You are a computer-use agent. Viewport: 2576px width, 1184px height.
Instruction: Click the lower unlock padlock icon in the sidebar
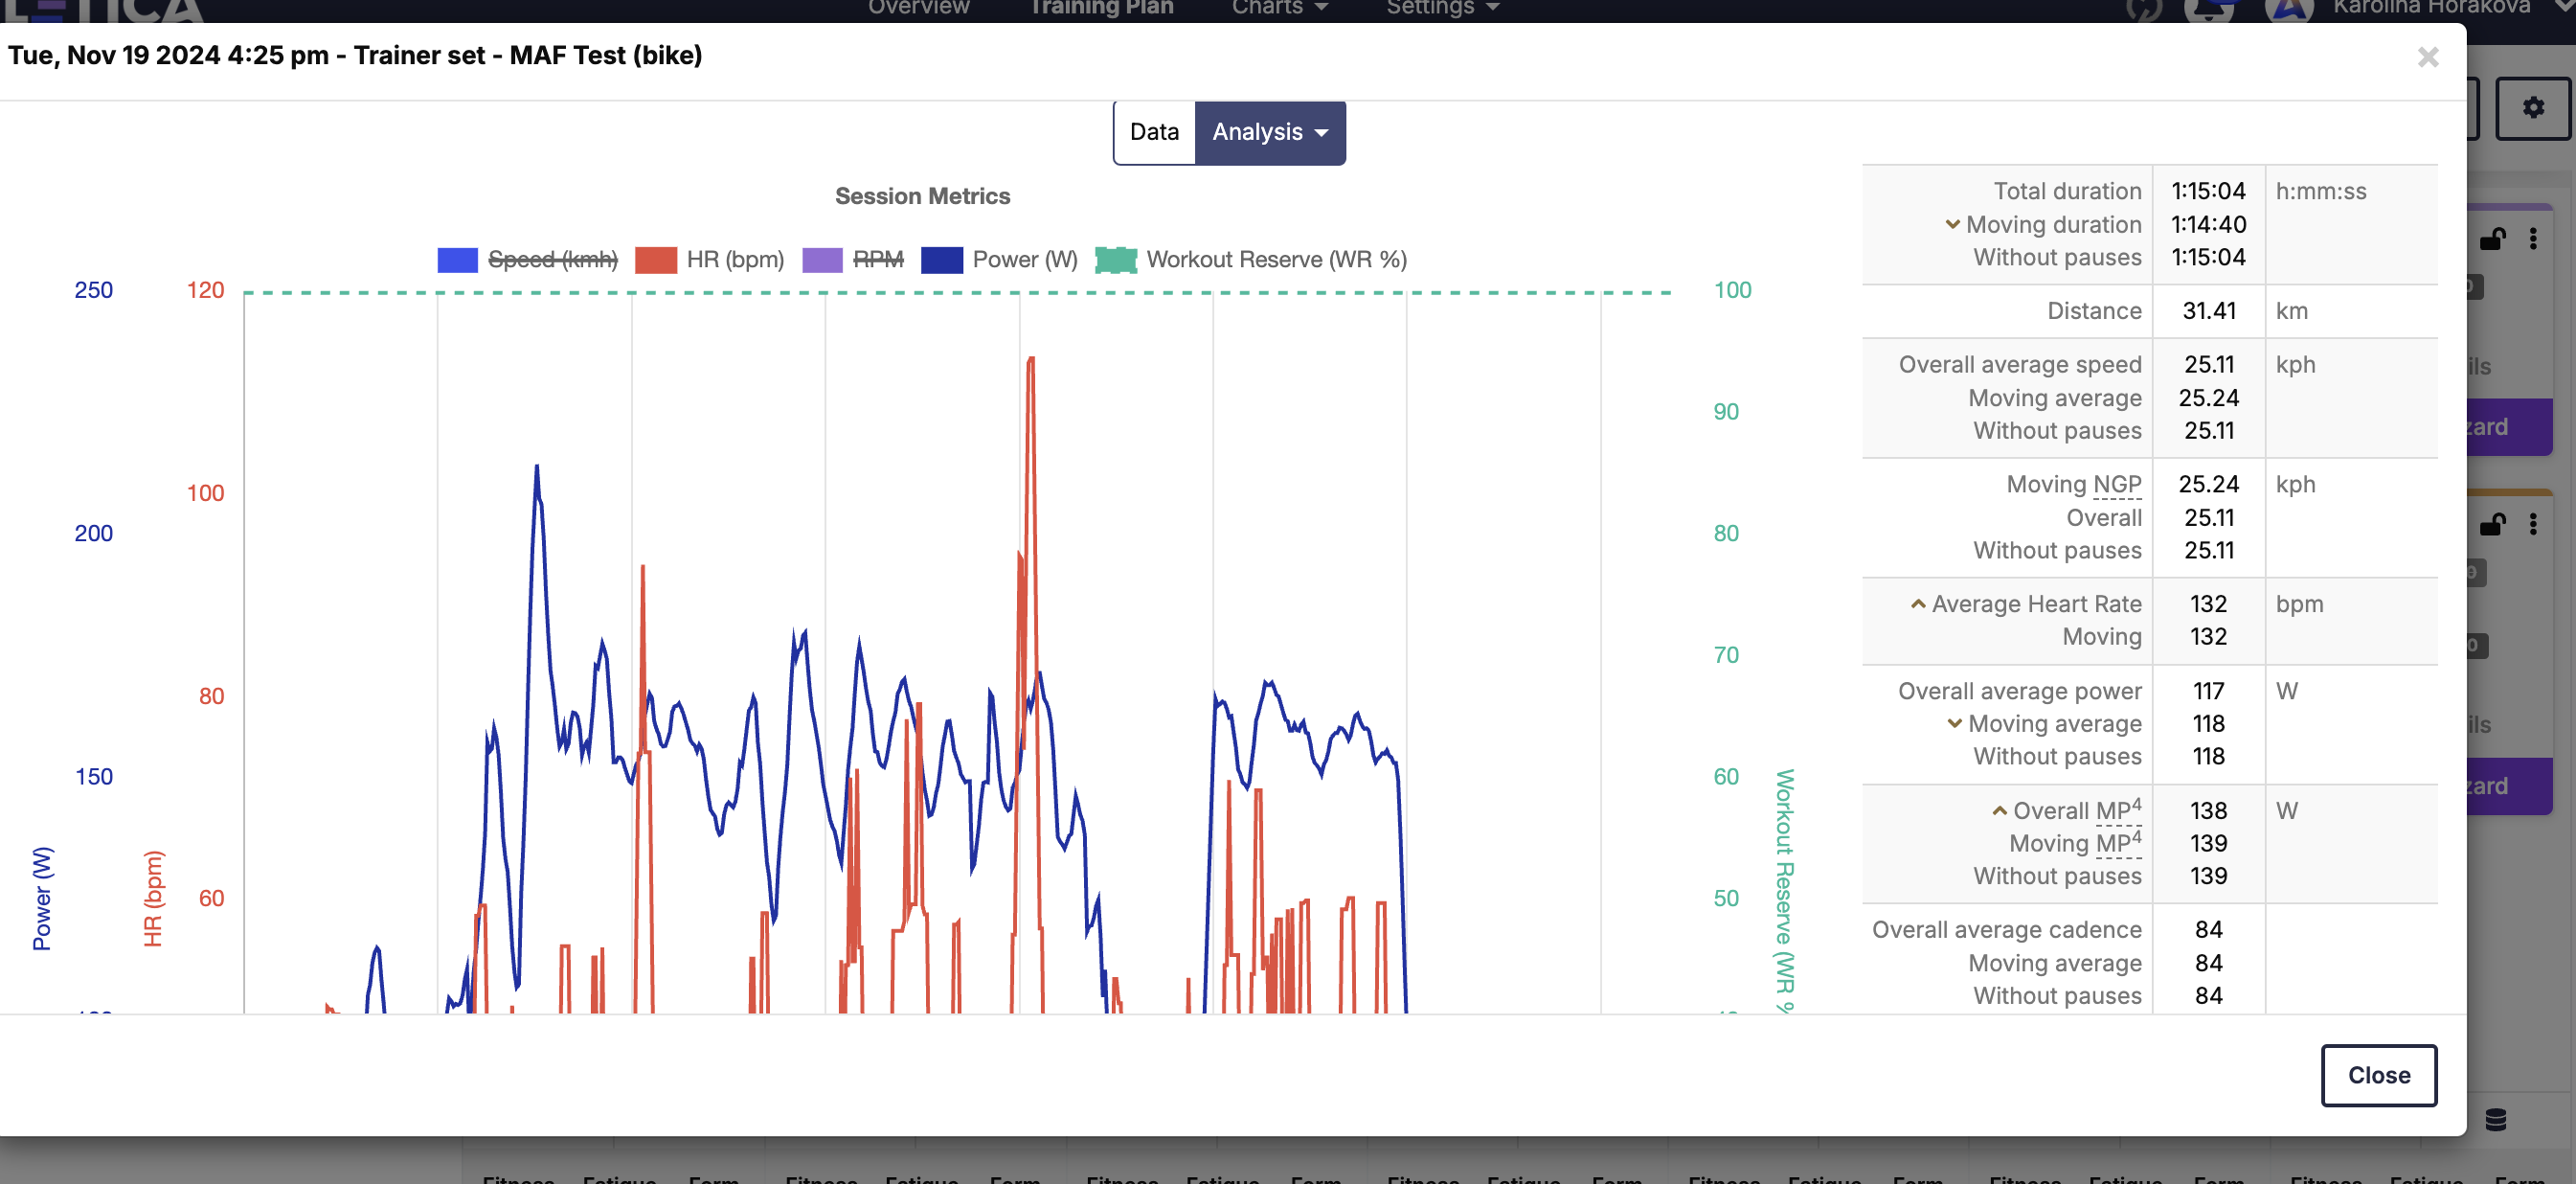click(2491, 524)
